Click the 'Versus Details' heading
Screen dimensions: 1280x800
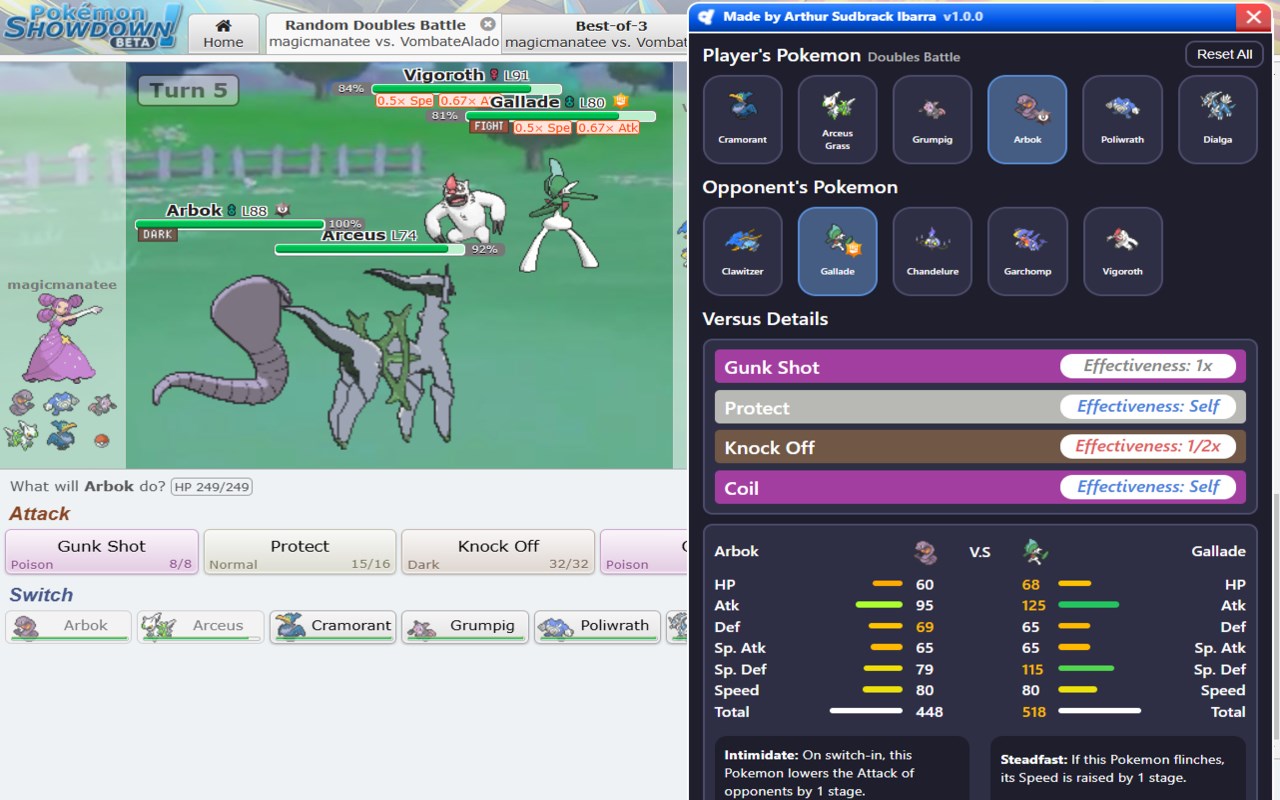pos(765,319)
